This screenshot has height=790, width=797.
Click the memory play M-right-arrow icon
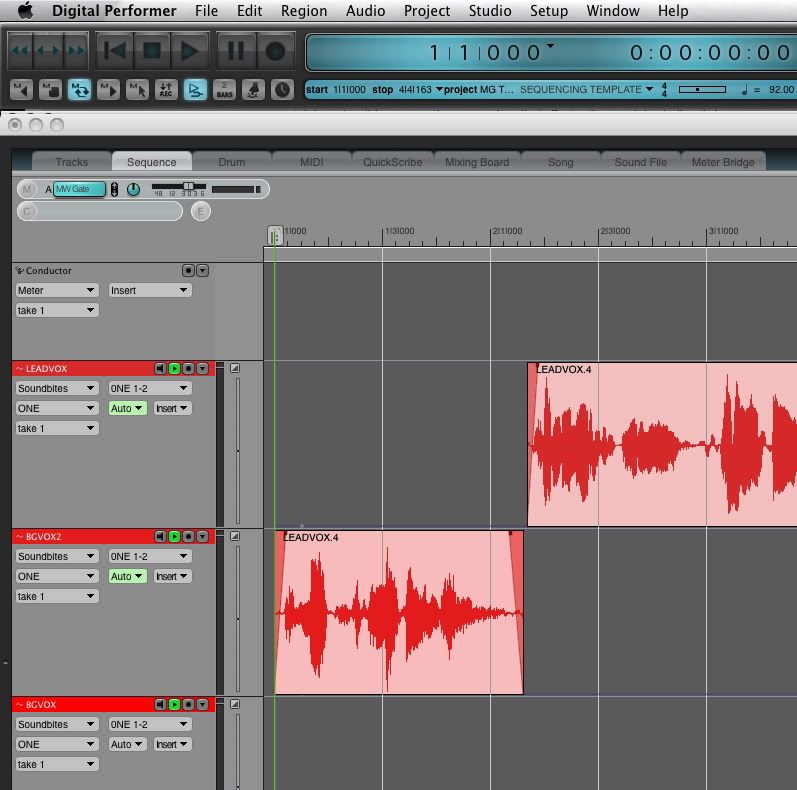click(108, 90)
